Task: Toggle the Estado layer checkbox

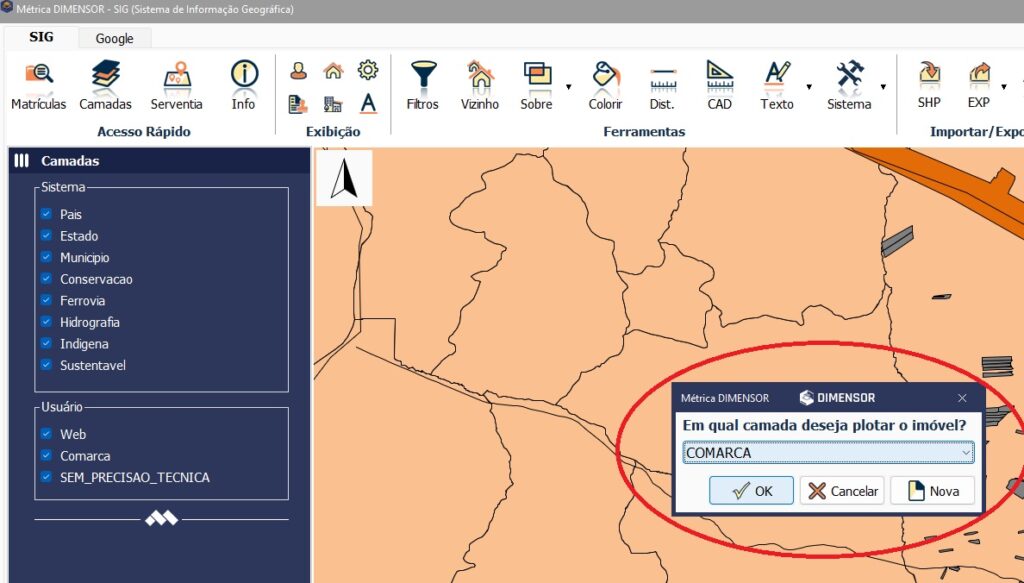Action: [x=46, y=235]
